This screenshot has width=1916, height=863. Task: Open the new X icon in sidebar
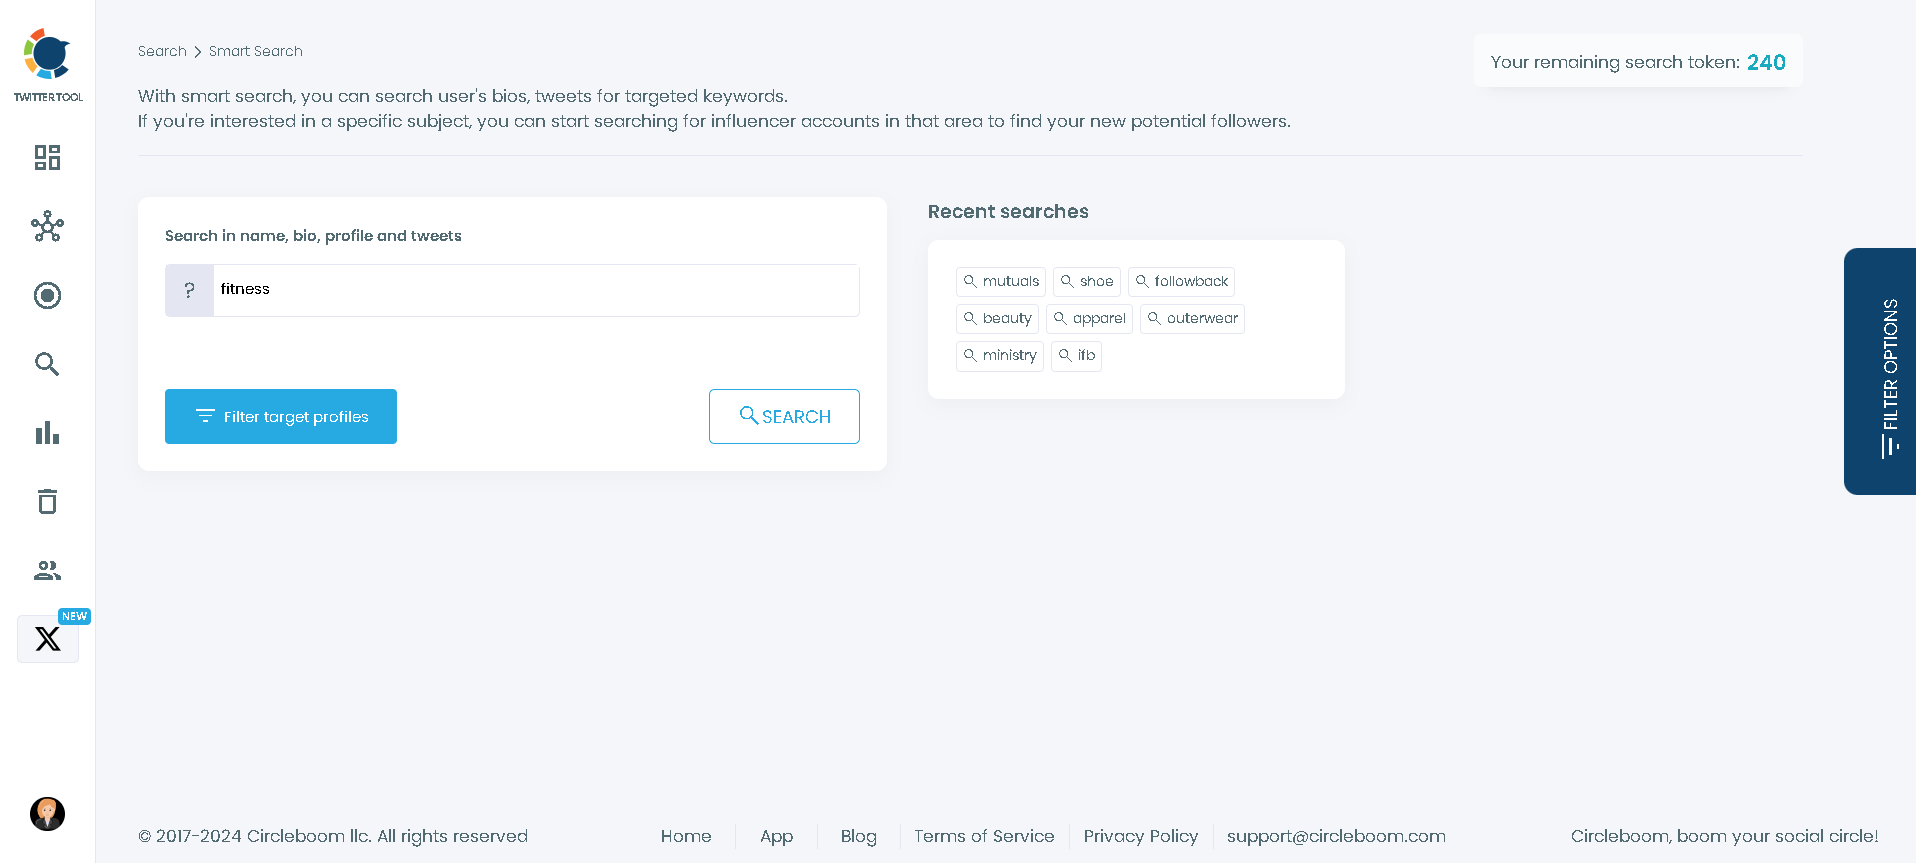tap(48, 638)
